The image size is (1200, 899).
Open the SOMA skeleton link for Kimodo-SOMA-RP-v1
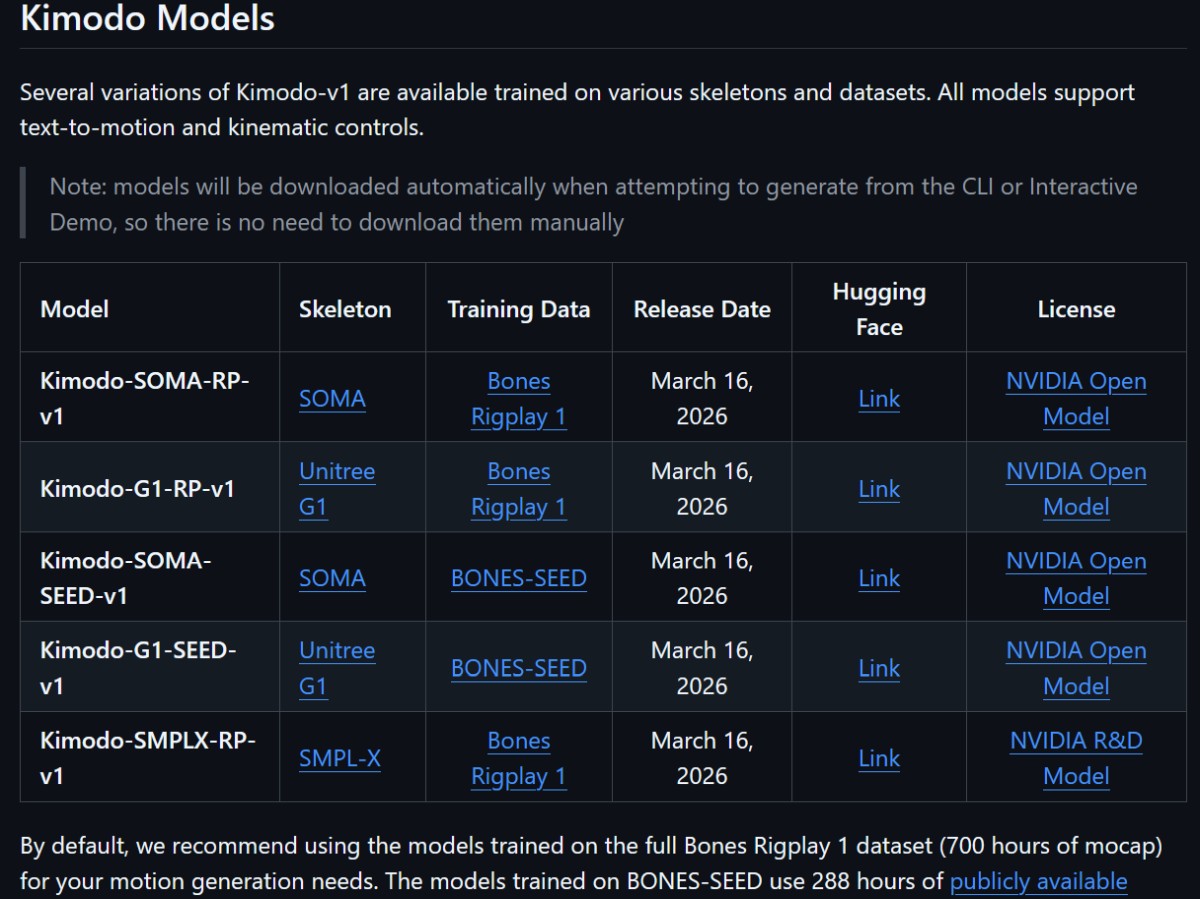pos(332,398)
